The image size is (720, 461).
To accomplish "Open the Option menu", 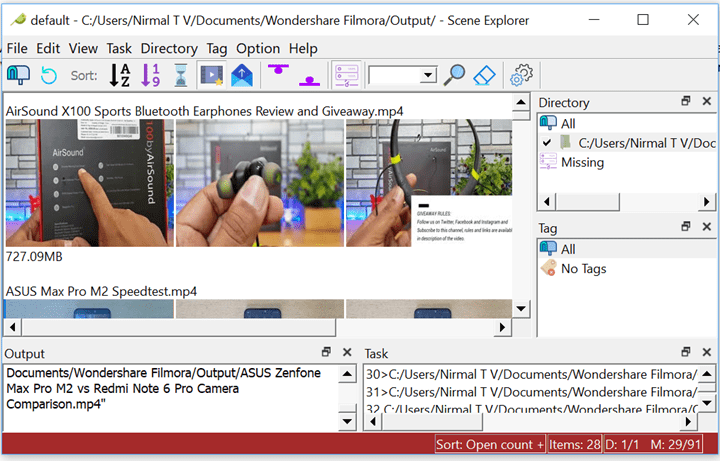I will point(258,48).
